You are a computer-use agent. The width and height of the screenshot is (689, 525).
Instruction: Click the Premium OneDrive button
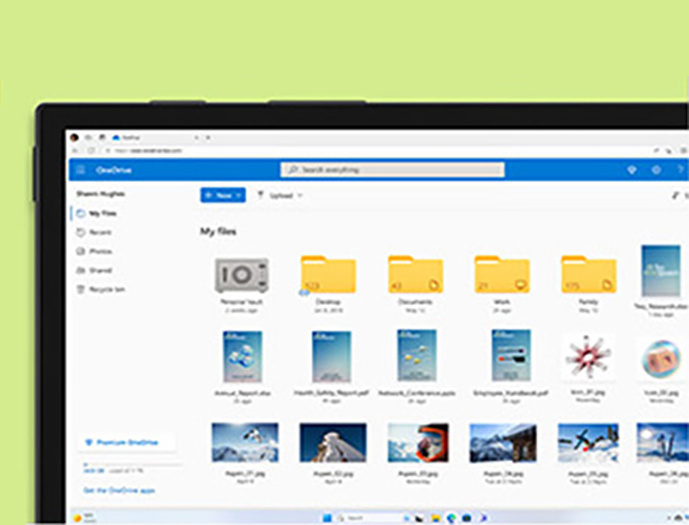coord(125,441)
